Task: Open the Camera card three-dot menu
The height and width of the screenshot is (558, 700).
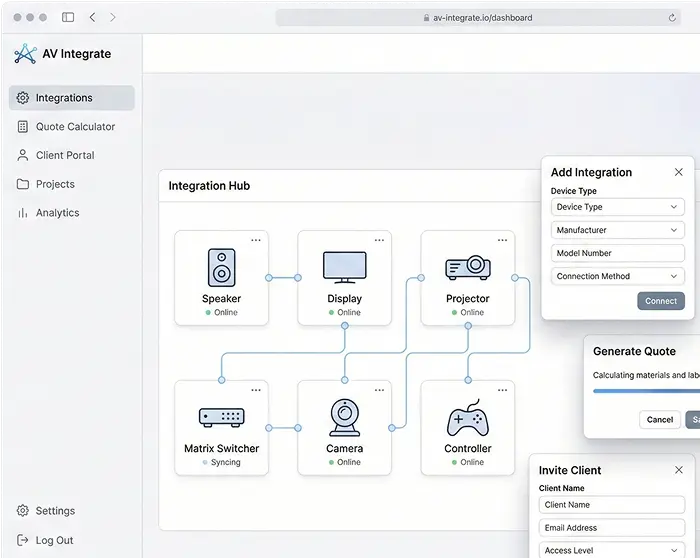Action: [379, 390]
